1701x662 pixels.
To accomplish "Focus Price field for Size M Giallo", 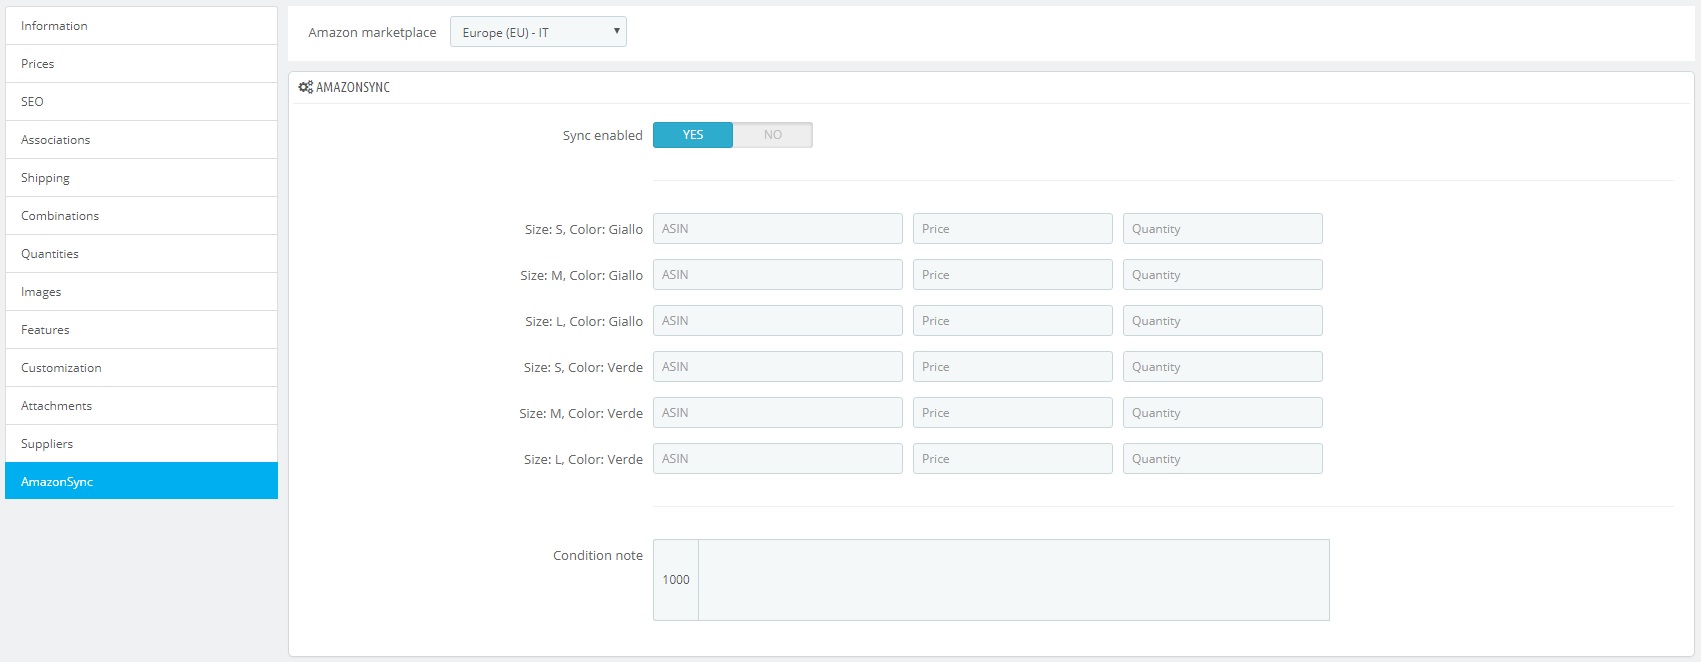I will (1013, 275).
